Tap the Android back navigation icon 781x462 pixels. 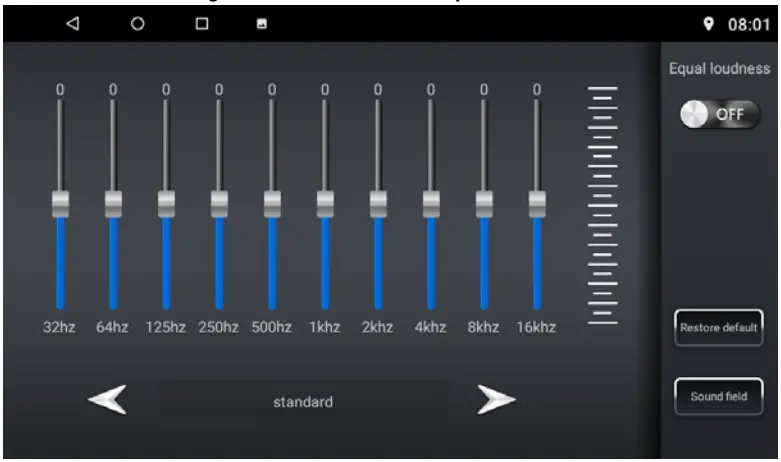[73, 23]
